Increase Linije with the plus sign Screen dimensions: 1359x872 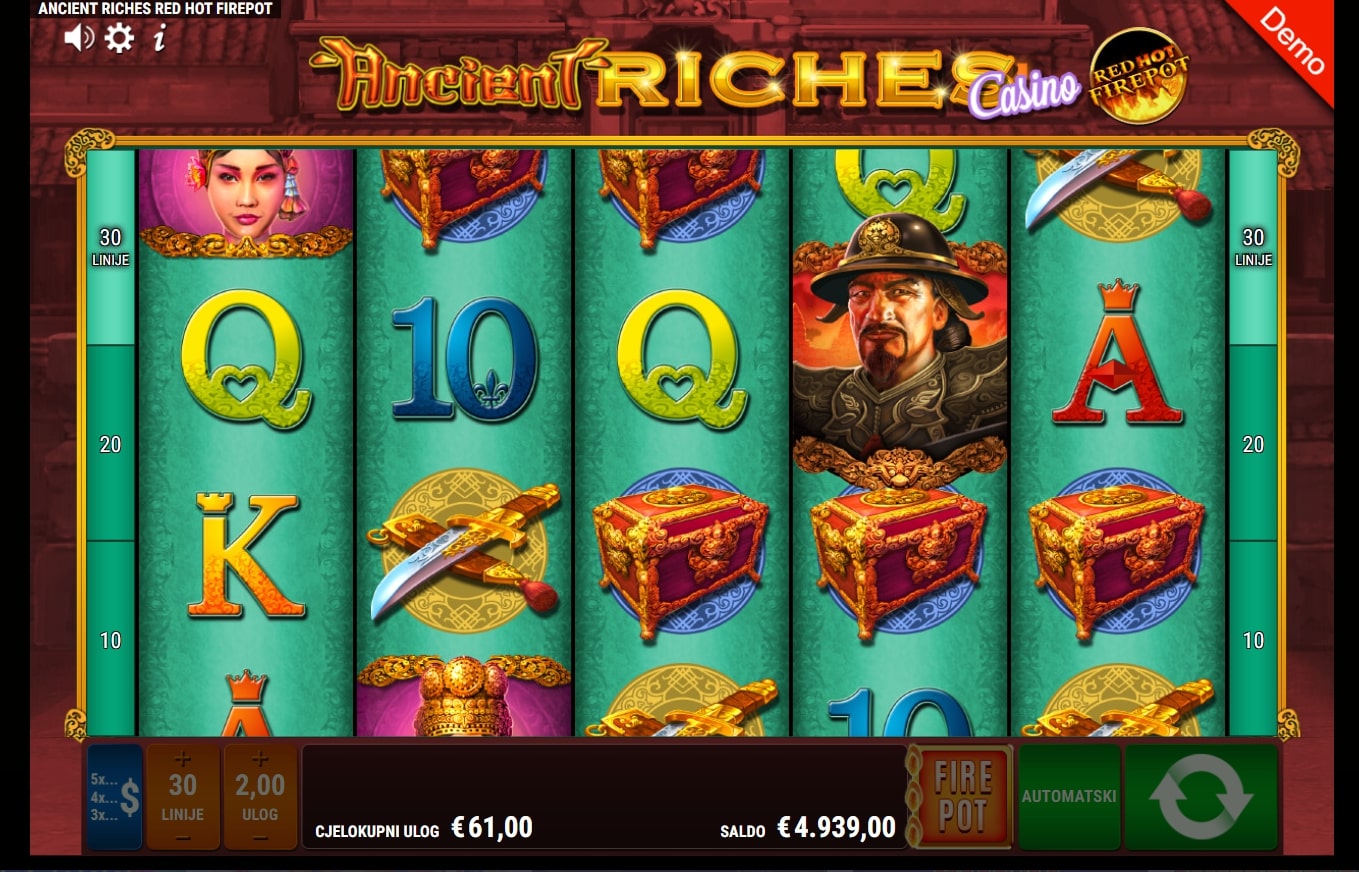[x=182, y=759]
